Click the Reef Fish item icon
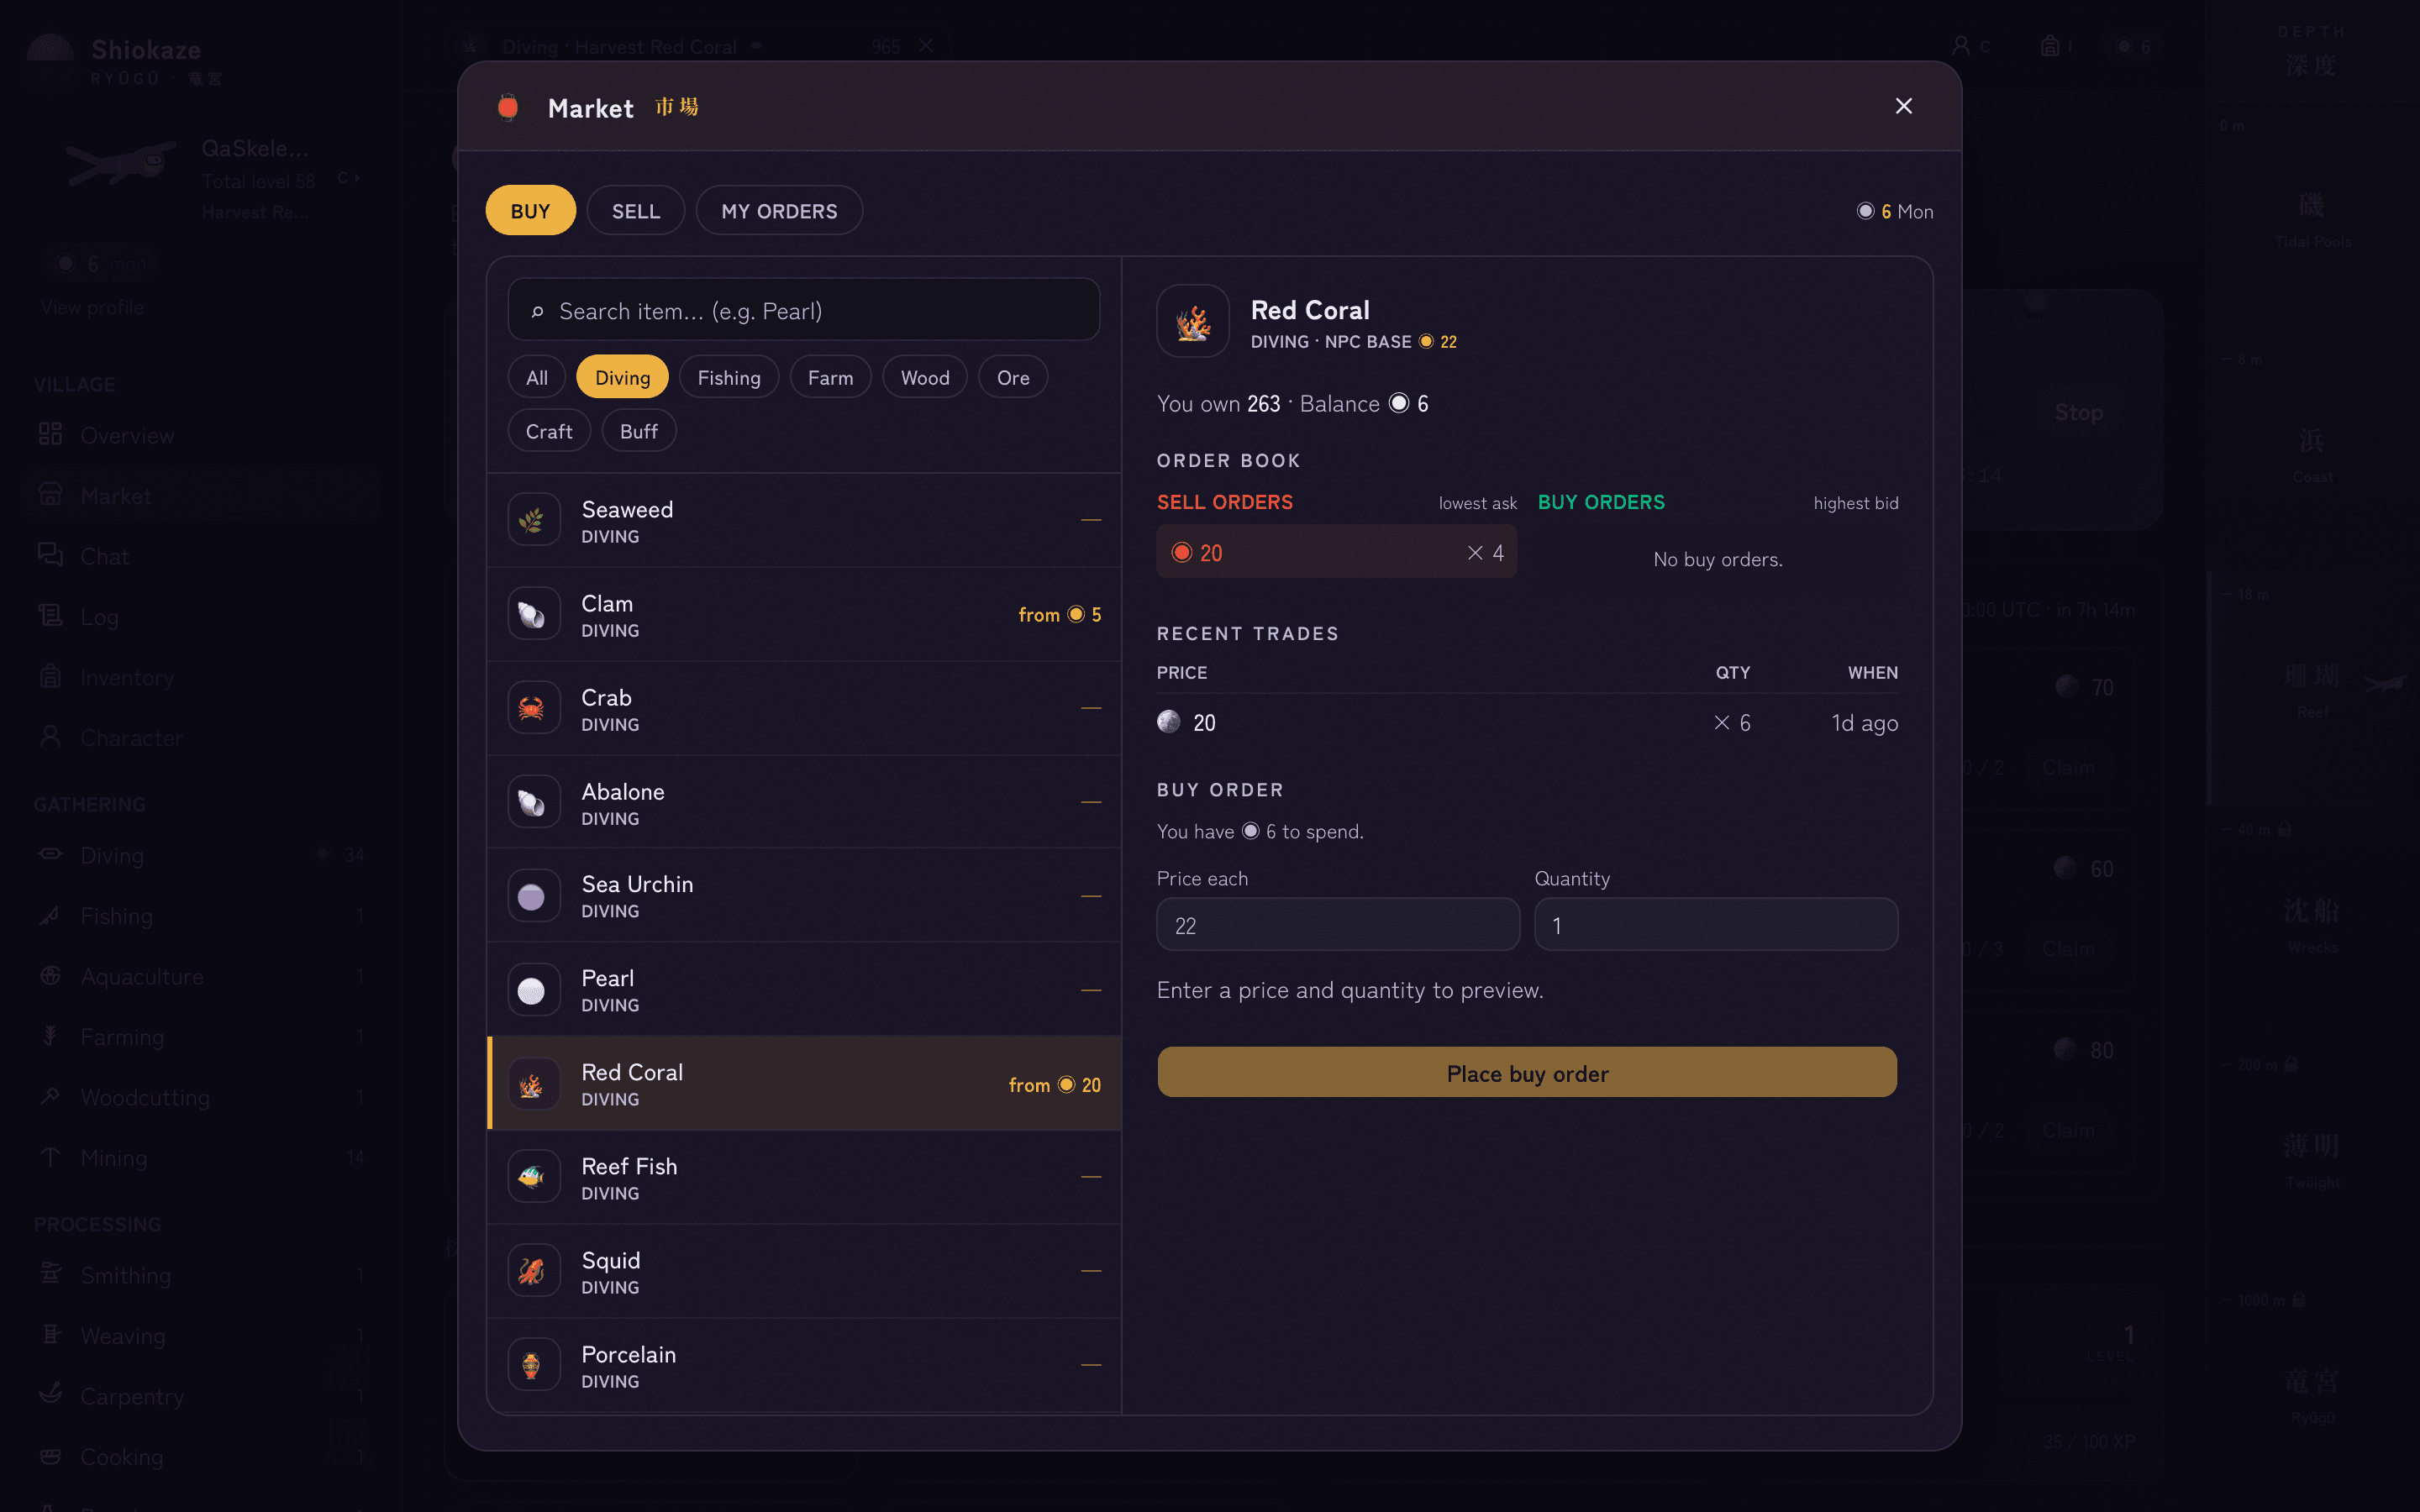Viewport: 2420px width, 1512px height. 533,1177
